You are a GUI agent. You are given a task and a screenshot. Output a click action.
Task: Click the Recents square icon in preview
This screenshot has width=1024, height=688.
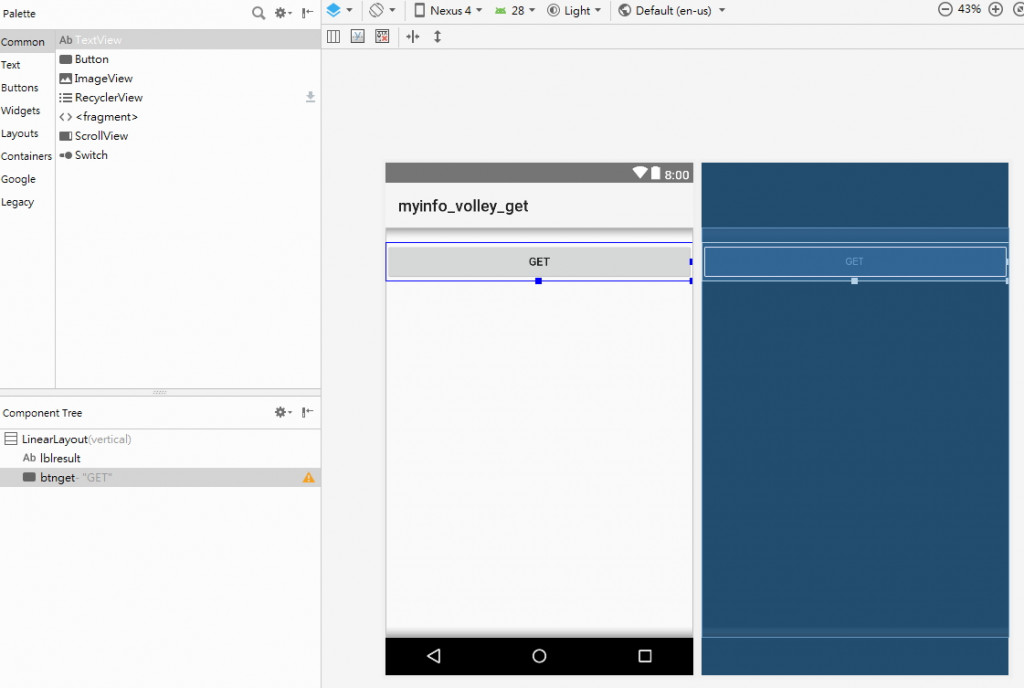645,655
